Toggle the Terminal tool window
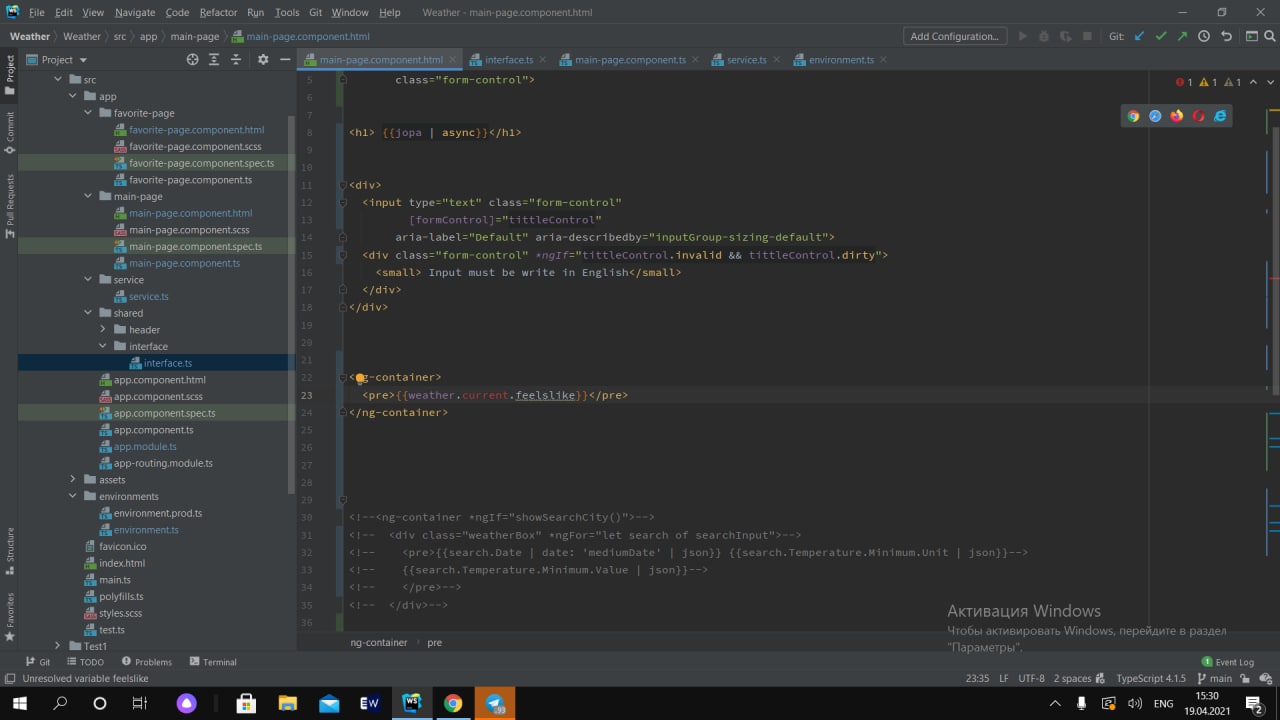 (212, 662)
